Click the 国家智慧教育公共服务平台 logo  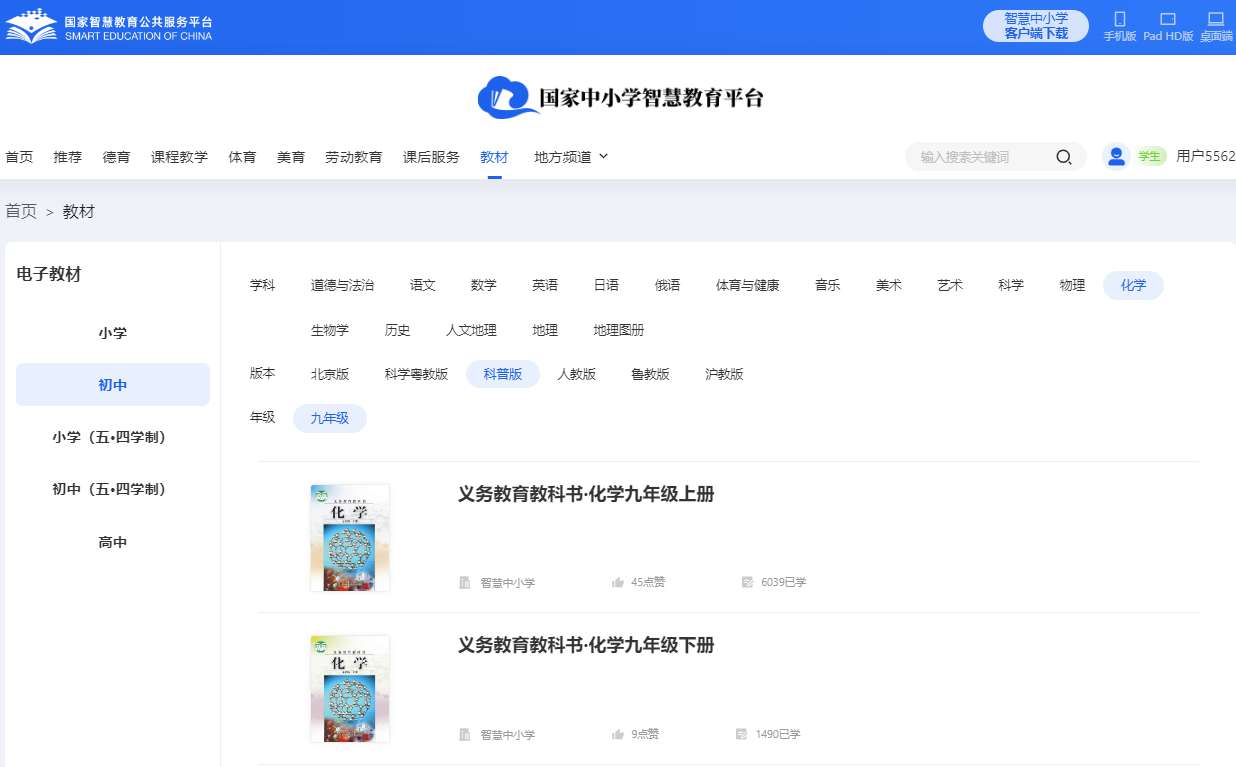pyautogui.click(x=108, y=27)
